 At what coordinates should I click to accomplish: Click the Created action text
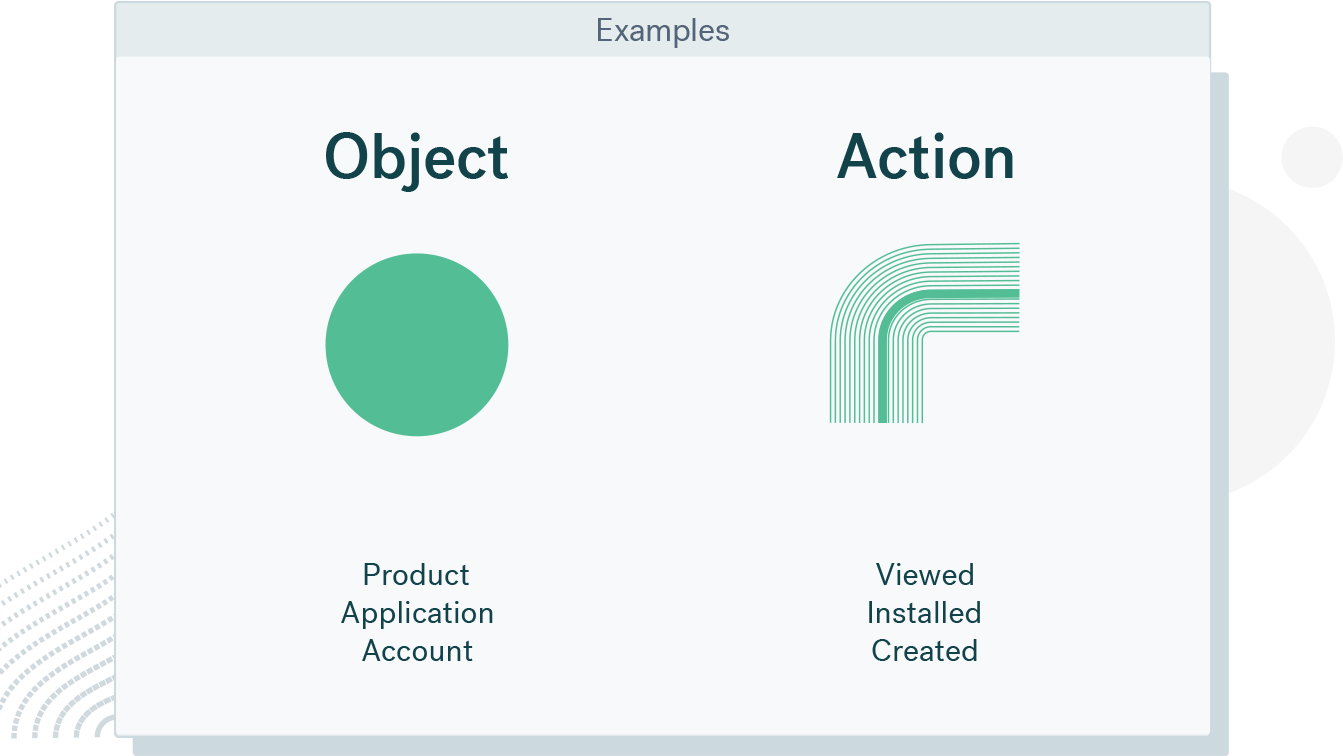pos(924,651)
